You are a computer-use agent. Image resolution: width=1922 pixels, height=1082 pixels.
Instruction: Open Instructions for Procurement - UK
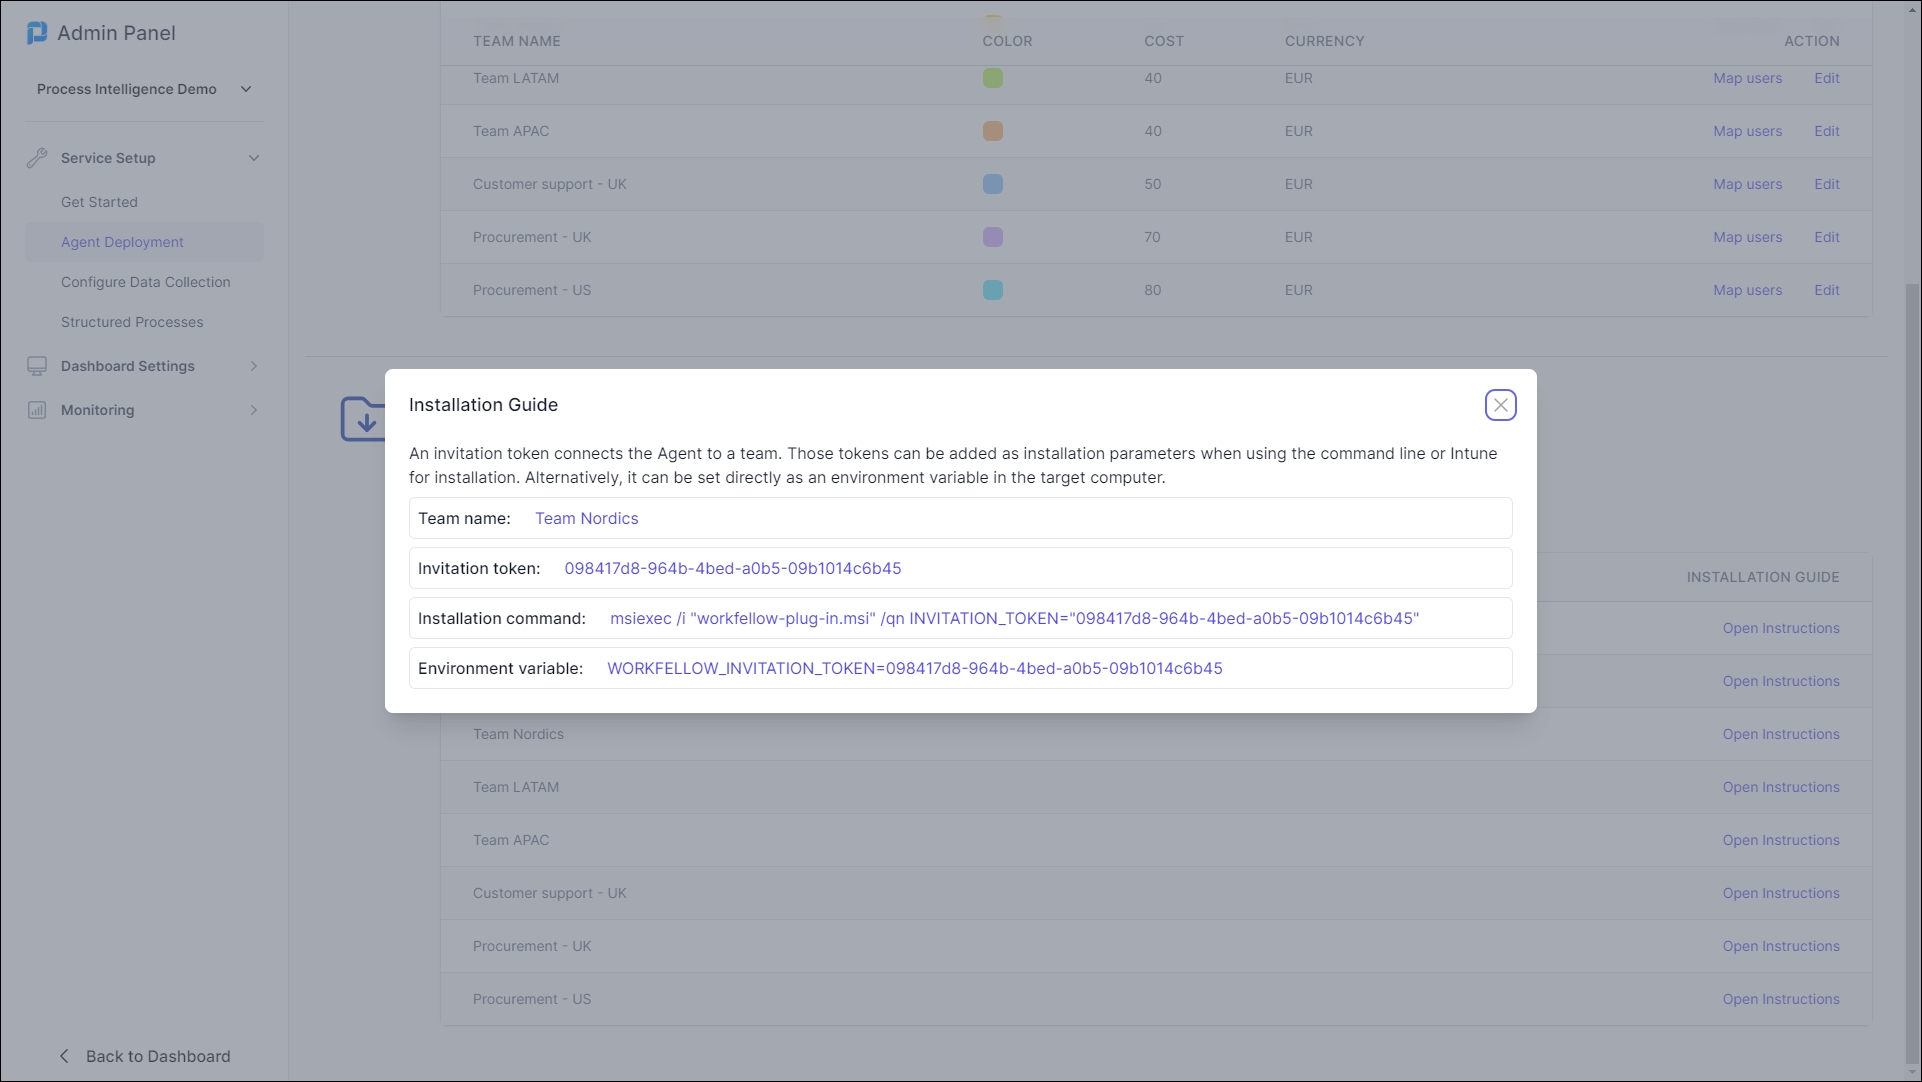point(1780,946)
